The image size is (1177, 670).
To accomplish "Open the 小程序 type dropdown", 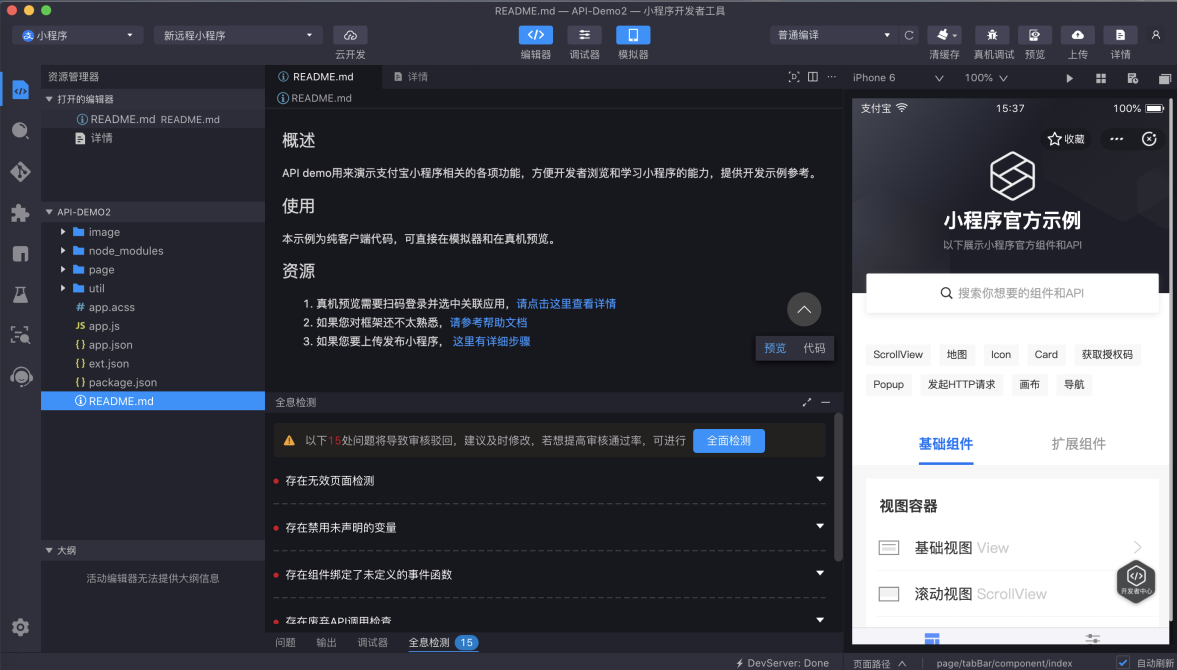I will point(77,35).
